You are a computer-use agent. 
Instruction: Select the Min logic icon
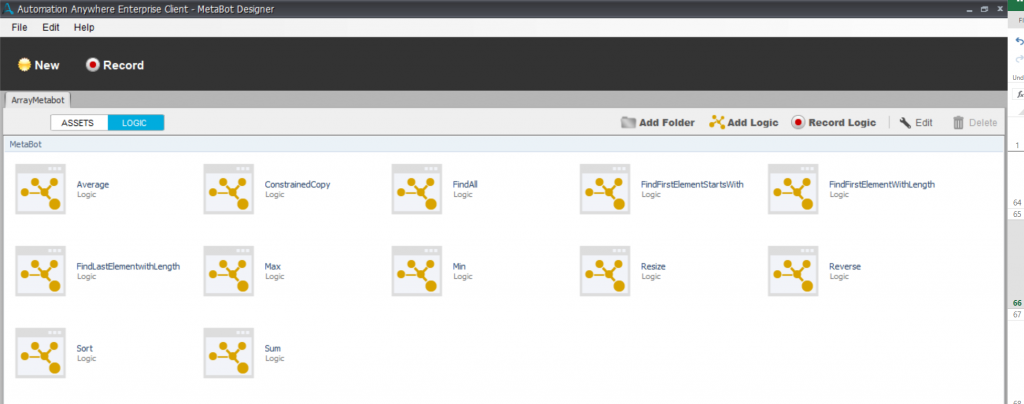[x=417, y=271]
